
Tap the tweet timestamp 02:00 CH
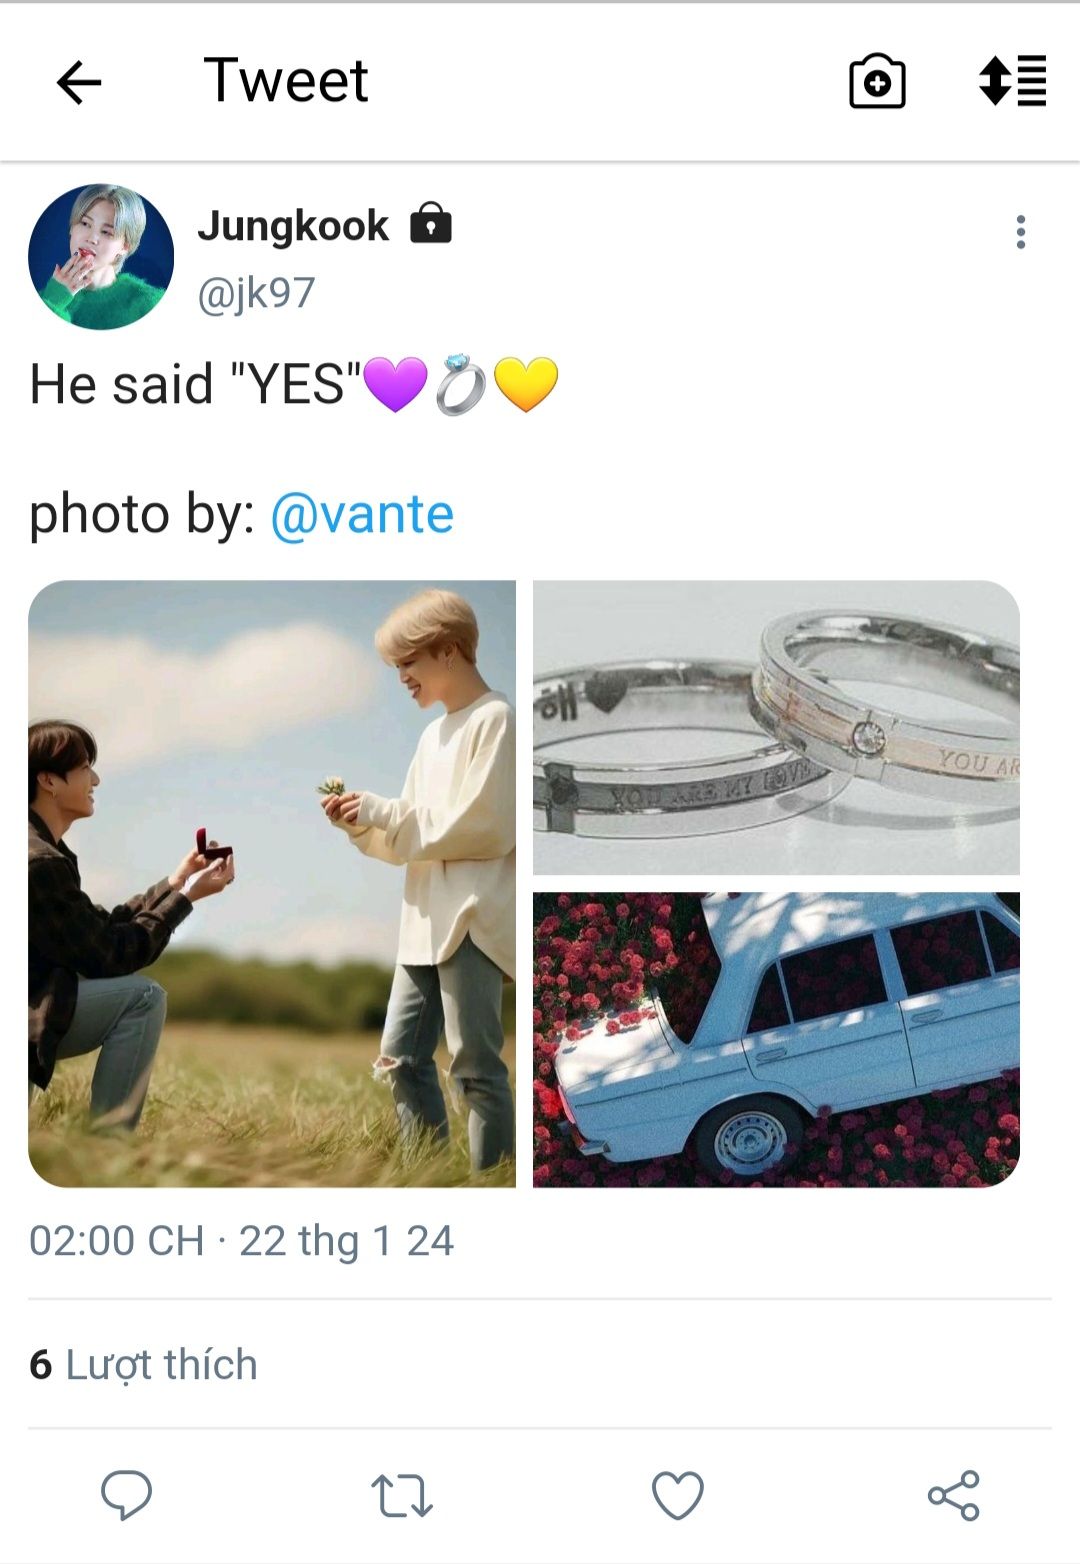[x=117, y=1241]
